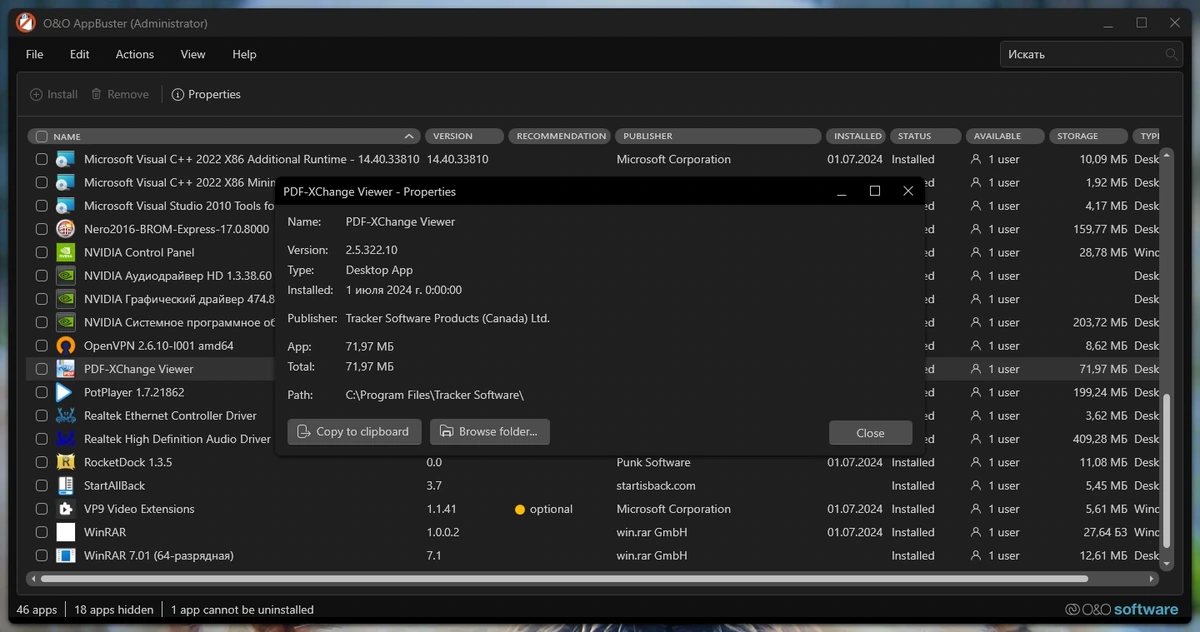Click the horizontal scrollbar of the app list
Image resolution: width=1200 pixels, height=632 pixels.
[564, 578]
